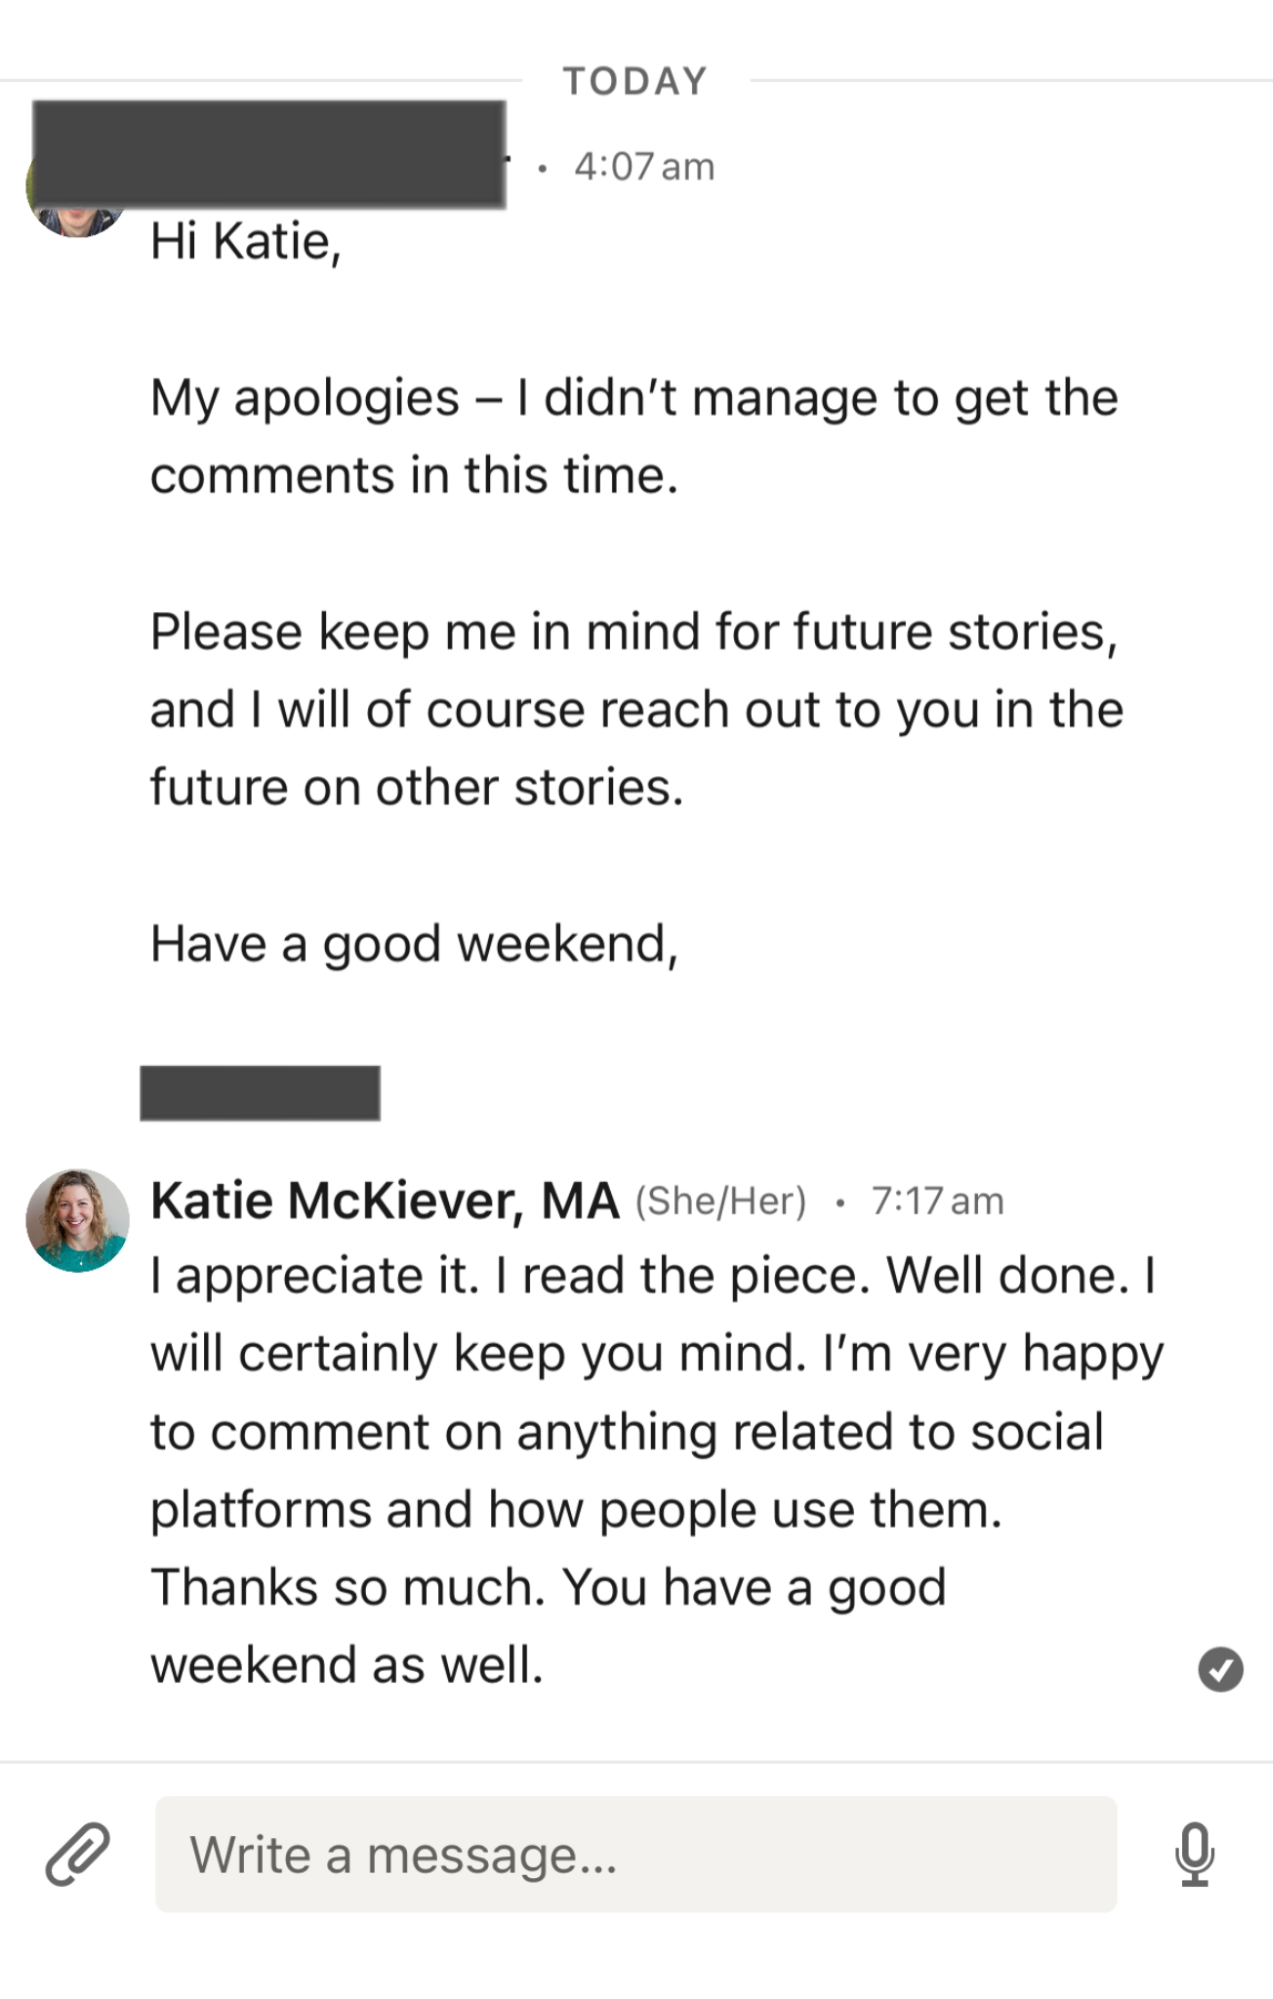Click the "My apologies" paragraph
This screenshot has width=1273, height=1999.
(x=633, y=436)
